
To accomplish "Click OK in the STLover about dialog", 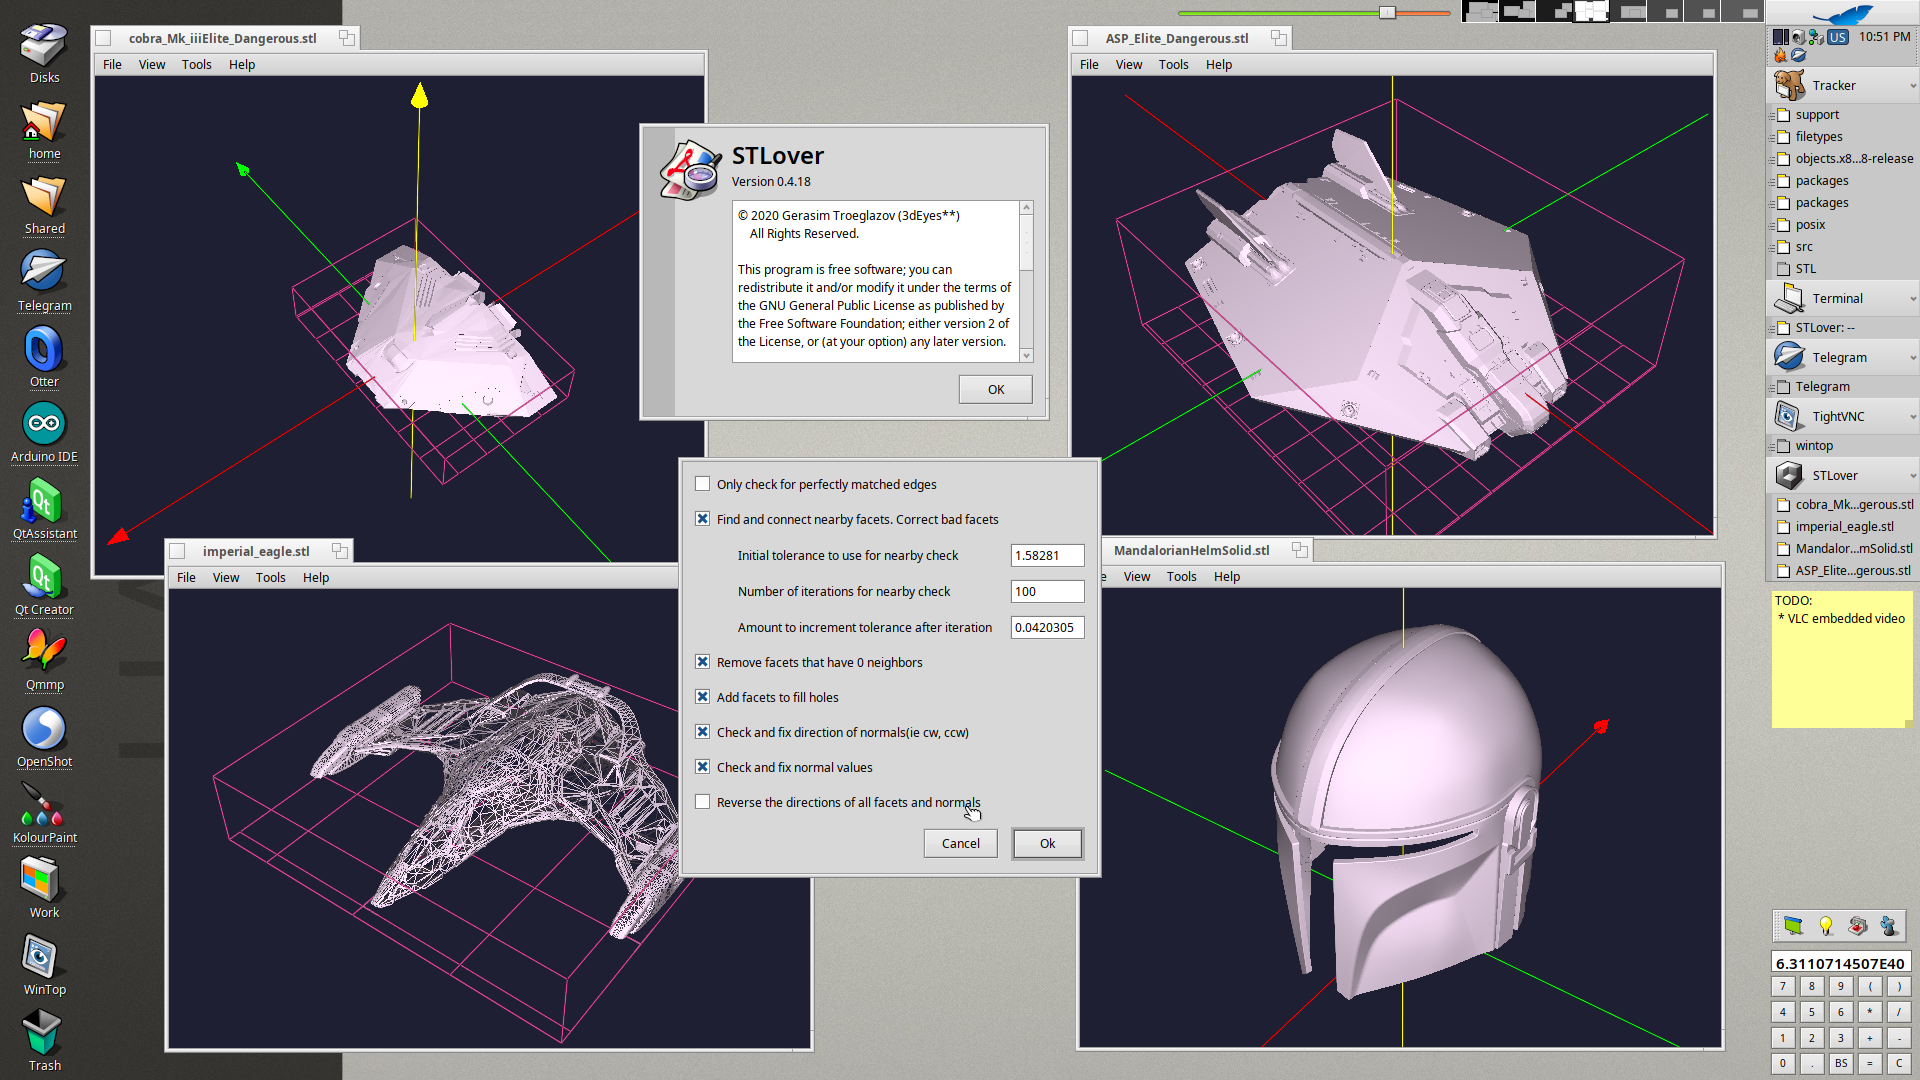I will [x=996, y=389].
